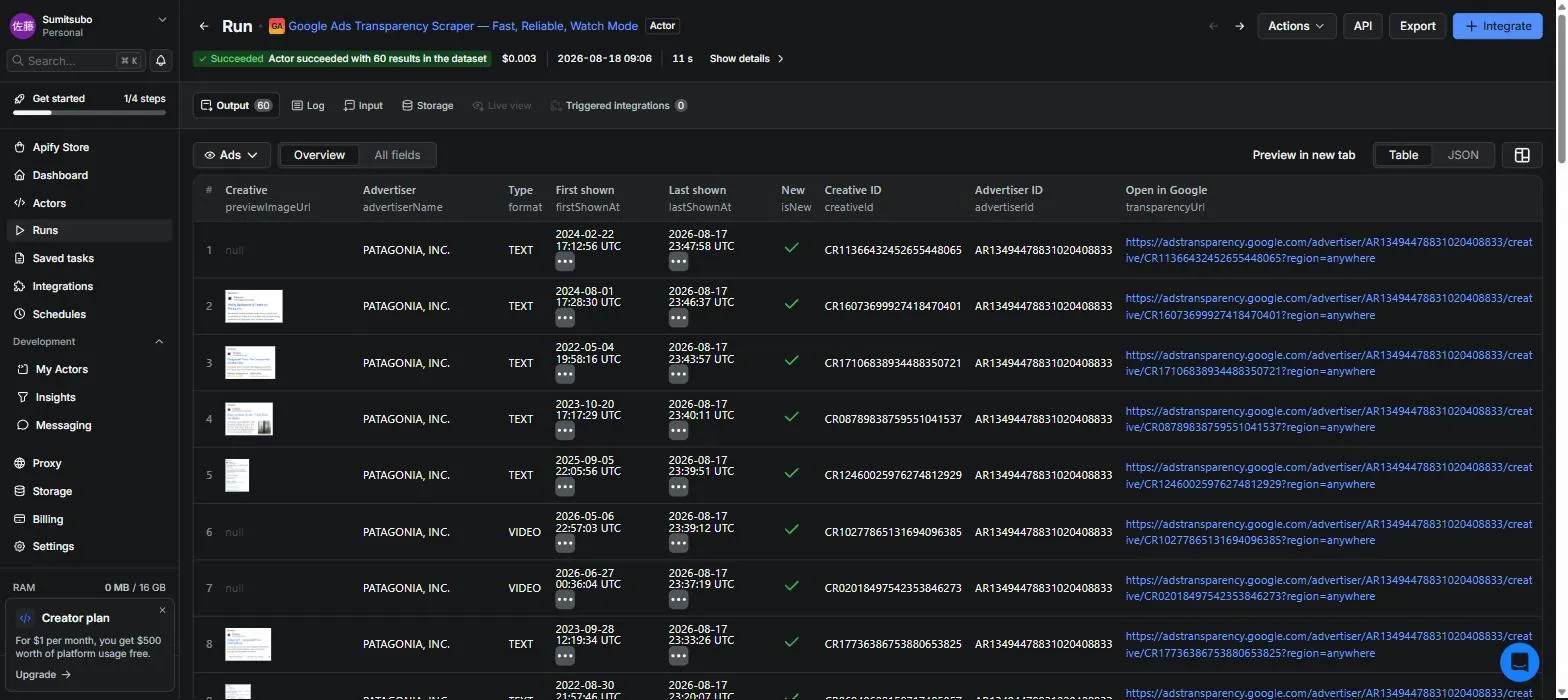Open the Actions dropdown
The width and height of the screenshot is (1568, 700).
pyautogui.click(x=1297, y=26)
